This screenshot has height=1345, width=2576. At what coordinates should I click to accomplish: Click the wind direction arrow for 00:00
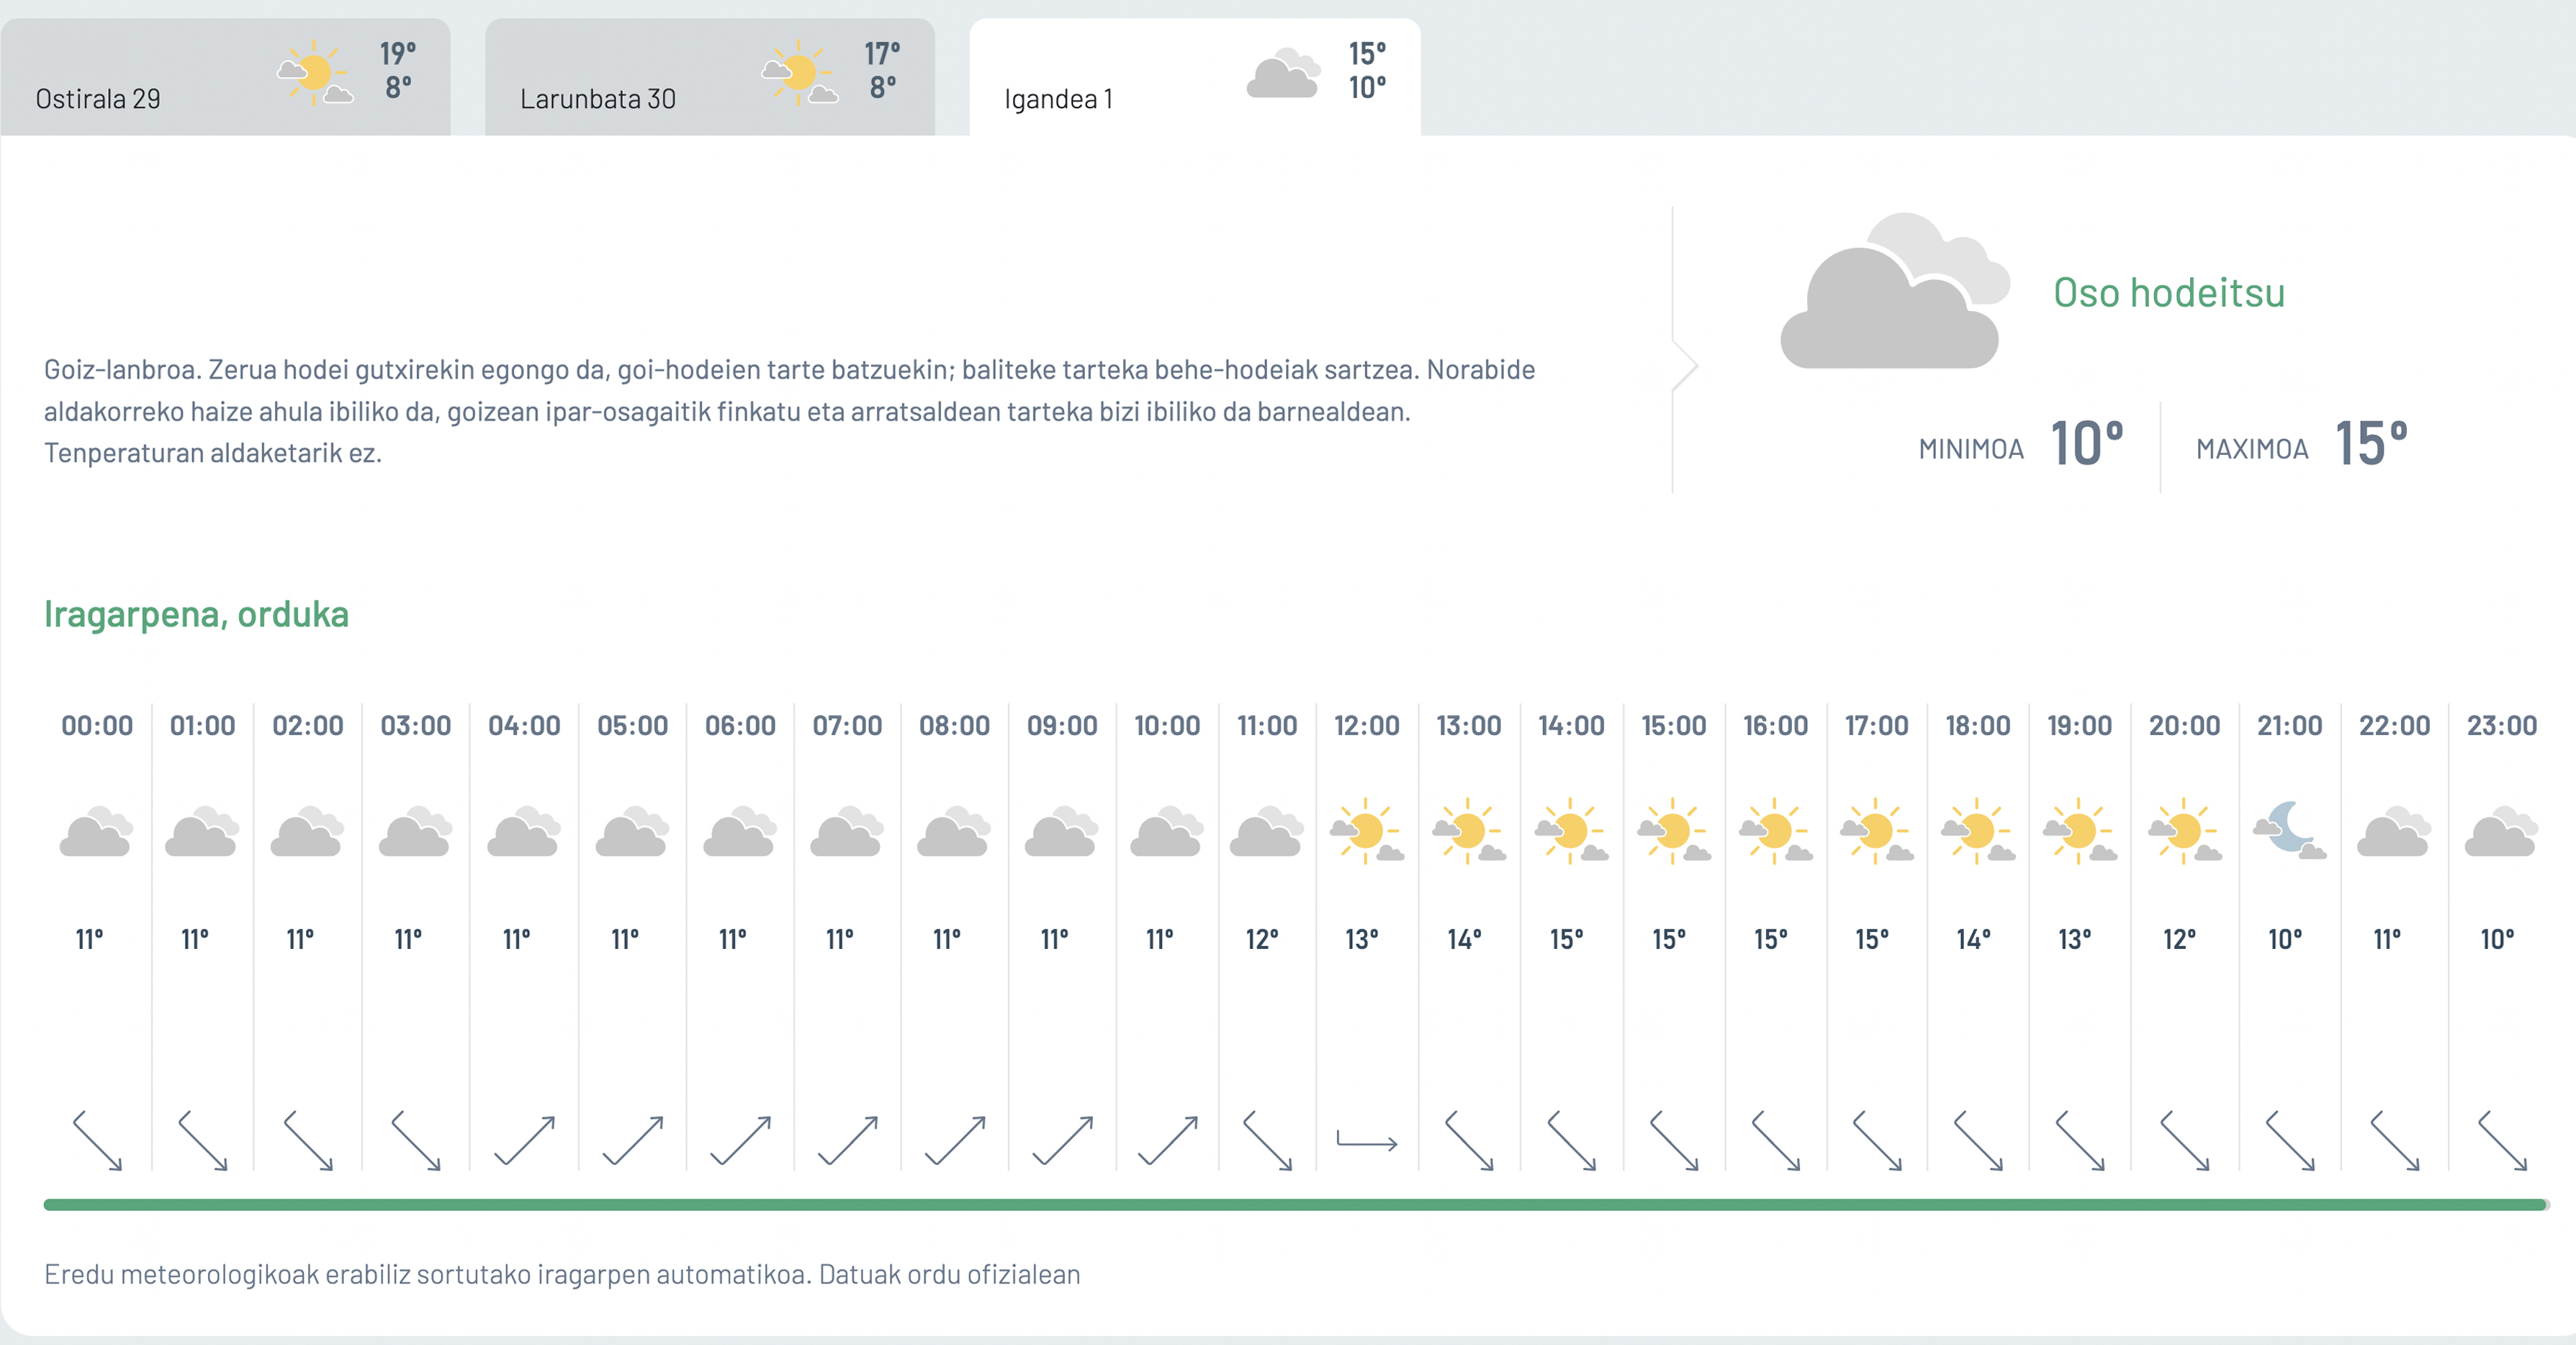tap(97, 1140)
